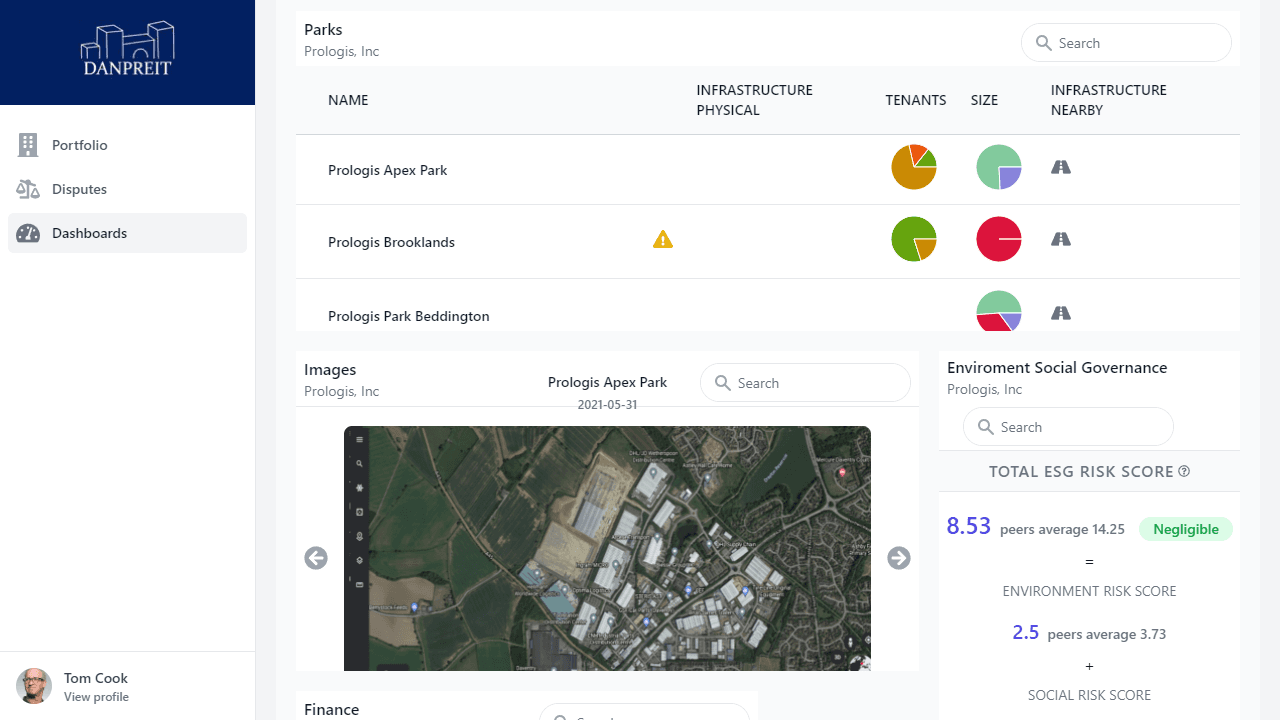Click the help icon beside Total ESG Risk Score
1280x720 pixels.
coord(1184,471)
